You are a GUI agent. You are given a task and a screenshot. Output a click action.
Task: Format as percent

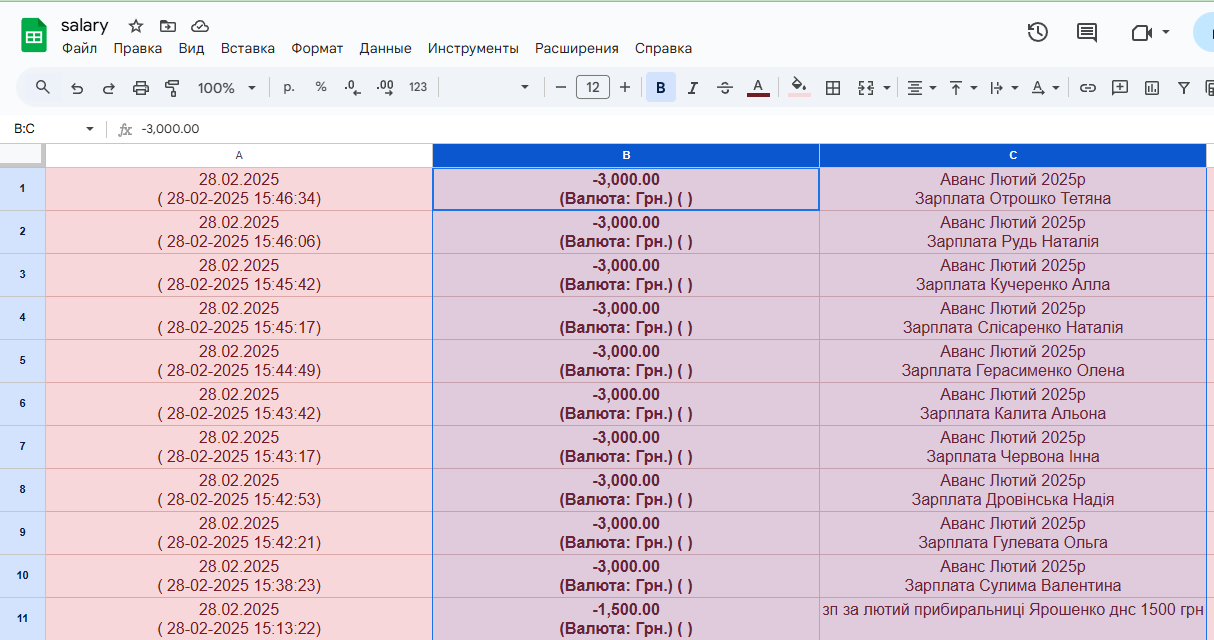(321, 87)
